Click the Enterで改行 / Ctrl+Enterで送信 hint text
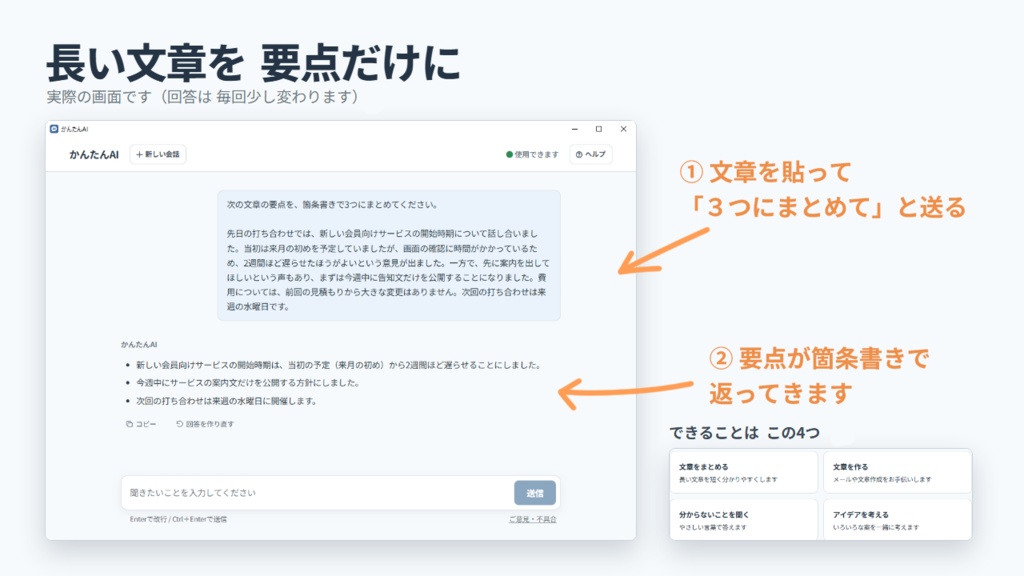This screenshot has width=1024, height=576. coord(178,519)
